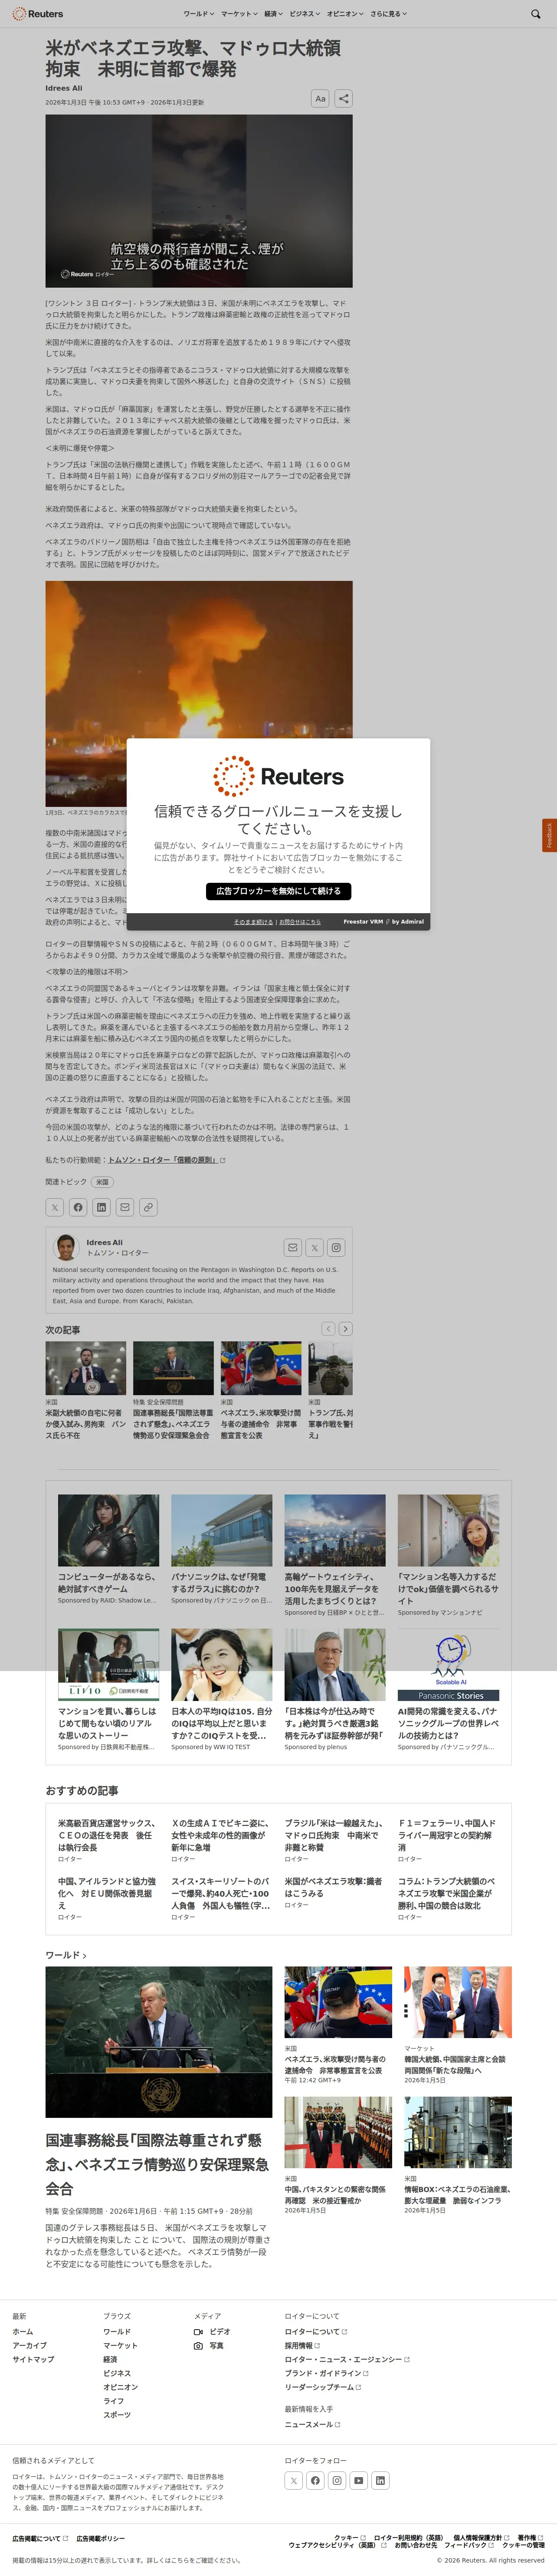Open footer サイトマップ link

(33, 2359)
